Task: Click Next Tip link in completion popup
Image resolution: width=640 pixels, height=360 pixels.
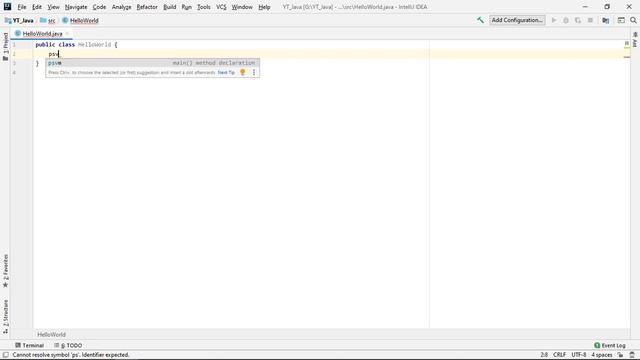Action: coord(226,72)
